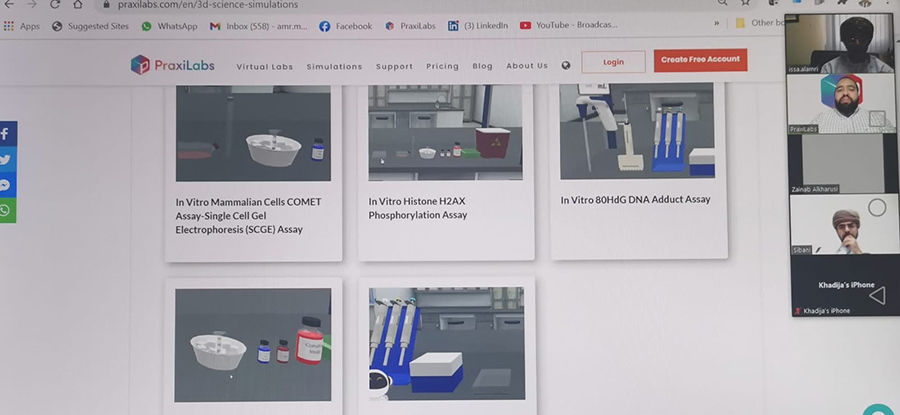Select the PraxiLabs presenter video tile

[x=841, y=104]
